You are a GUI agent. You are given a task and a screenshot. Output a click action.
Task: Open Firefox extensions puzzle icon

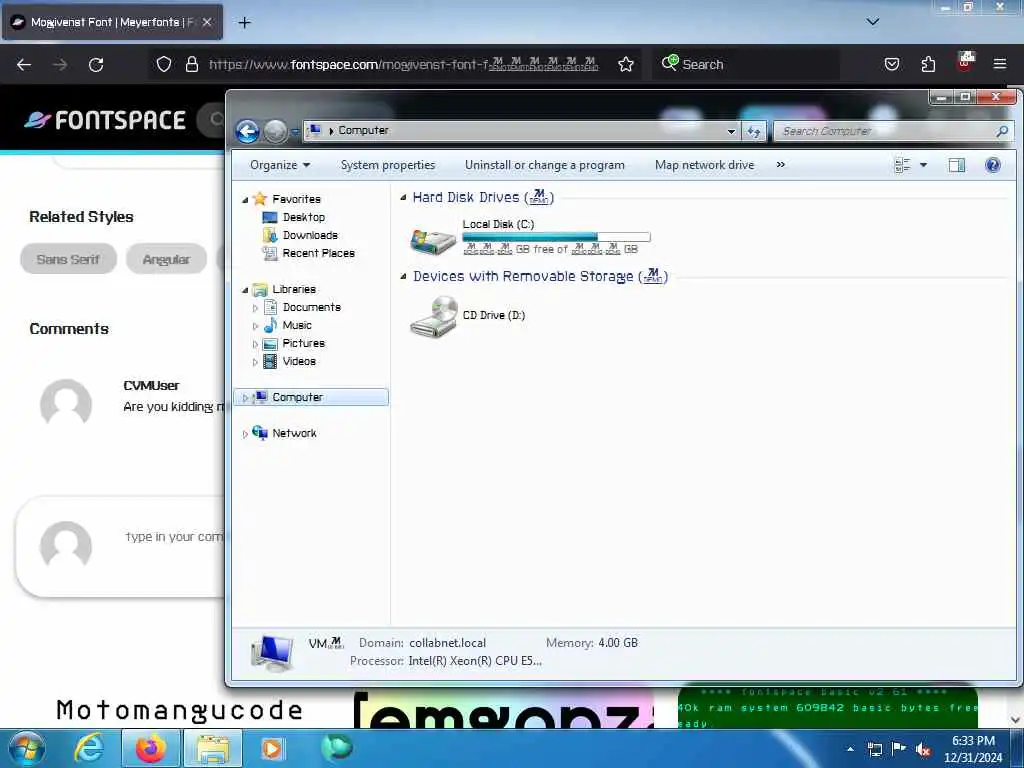(x=928, y=64)
